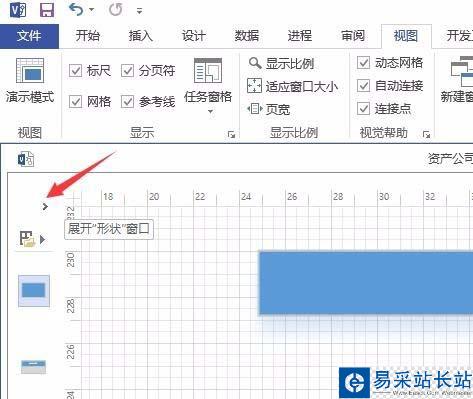The height and width of the screenshot is (399, 473).
Task: Open 视觉帮助 group dialog launcher
Action: pos(426,135)
